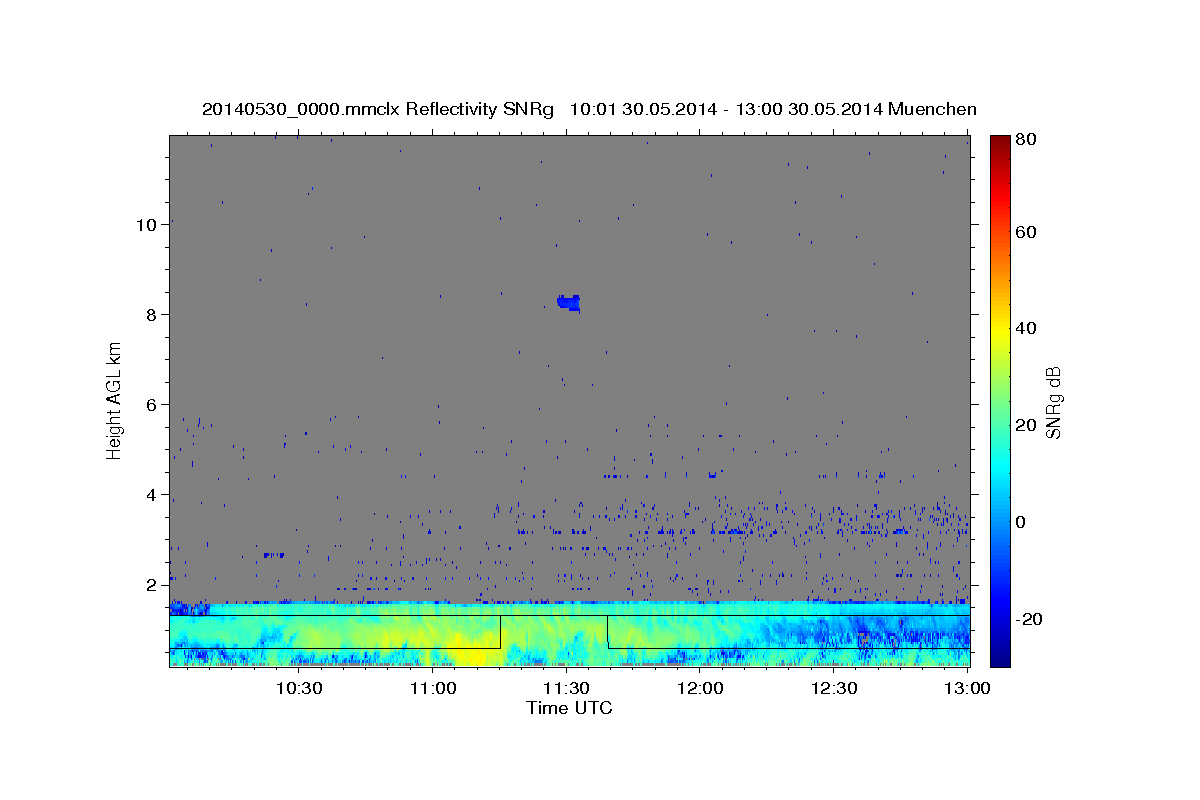Click the 10:30 time tick label

(x=299, y=688)
